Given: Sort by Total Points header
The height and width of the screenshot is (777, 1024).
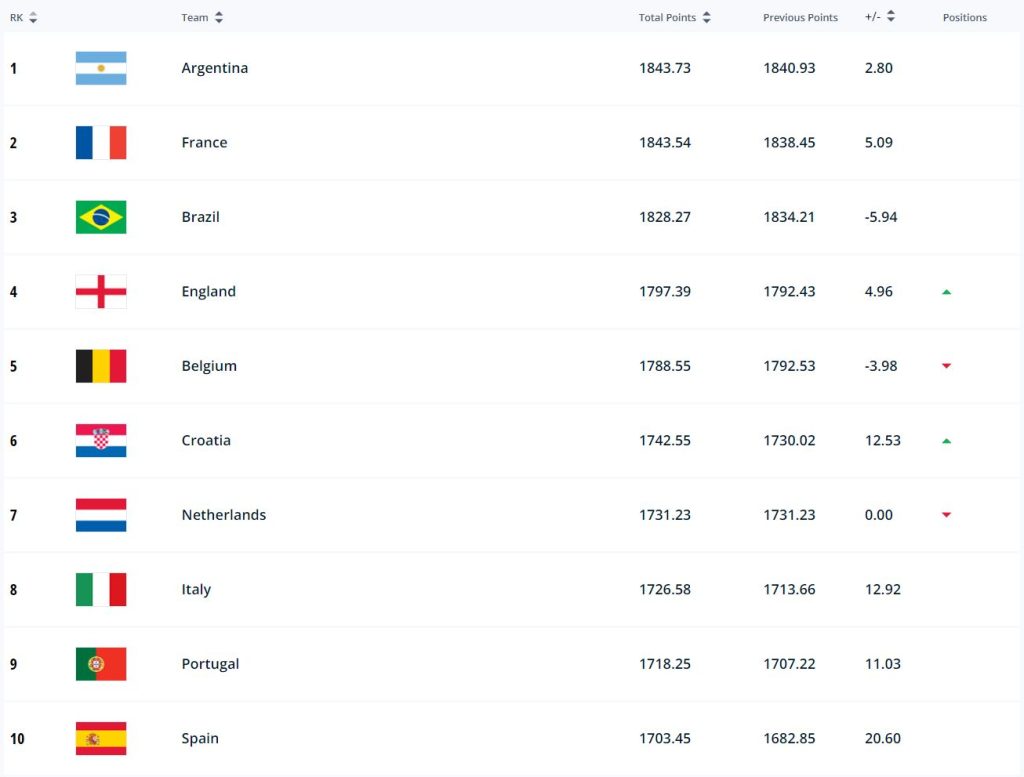Looking at the screenshot, I should (x=675, y=18).
